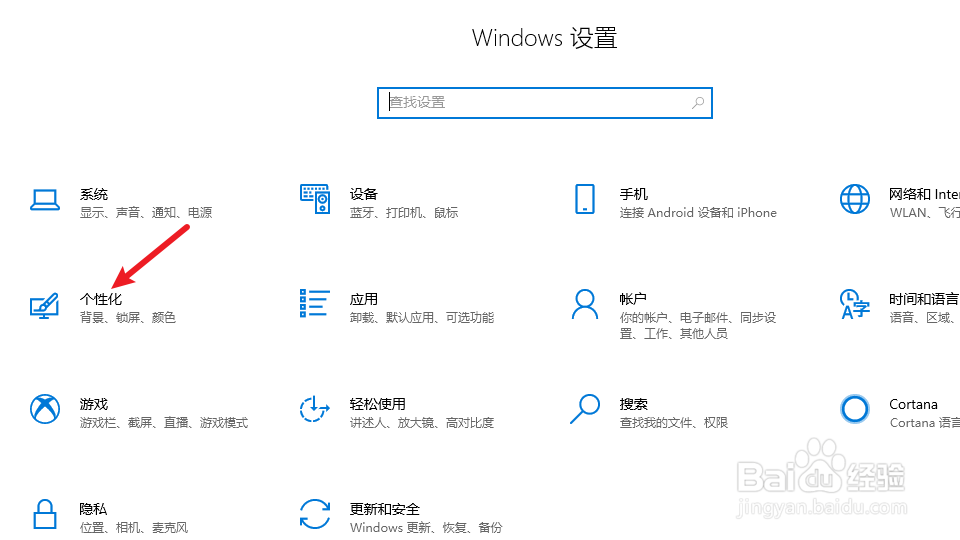Screen dimensions: 960x540
Task: Click text 背景、锁屏、颜色
Action: coord(128,317)
